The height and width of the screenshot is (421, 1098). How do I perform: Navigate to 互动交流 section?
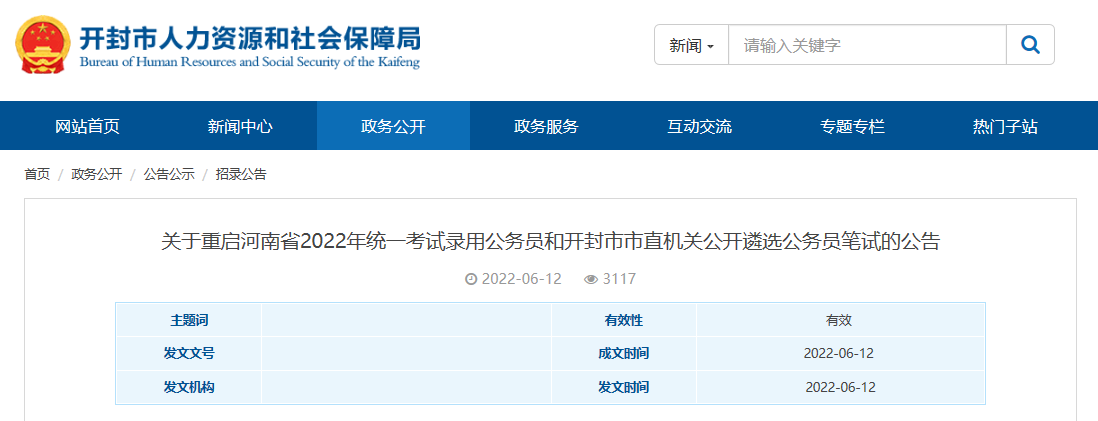click(x=699, y=126)
